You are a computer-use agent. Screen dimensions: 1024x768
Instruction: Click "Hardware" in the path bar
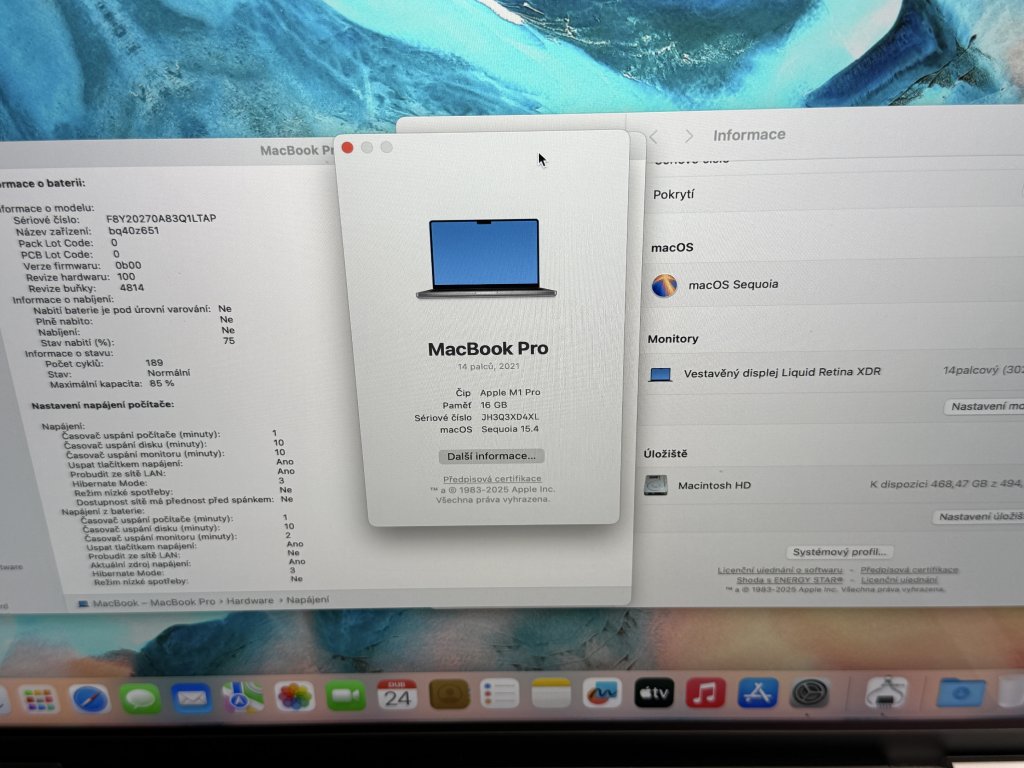click(250, 601)
